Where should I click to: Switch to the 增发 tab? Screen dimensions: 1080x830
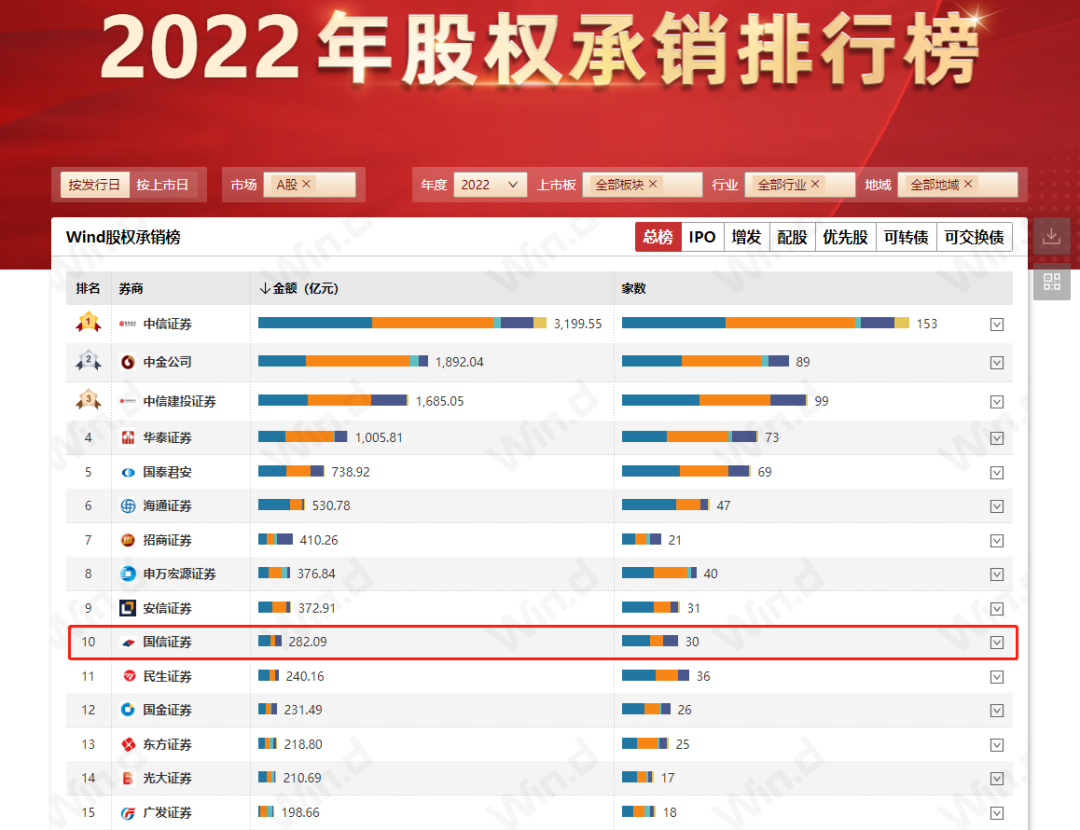pos(746,237)
